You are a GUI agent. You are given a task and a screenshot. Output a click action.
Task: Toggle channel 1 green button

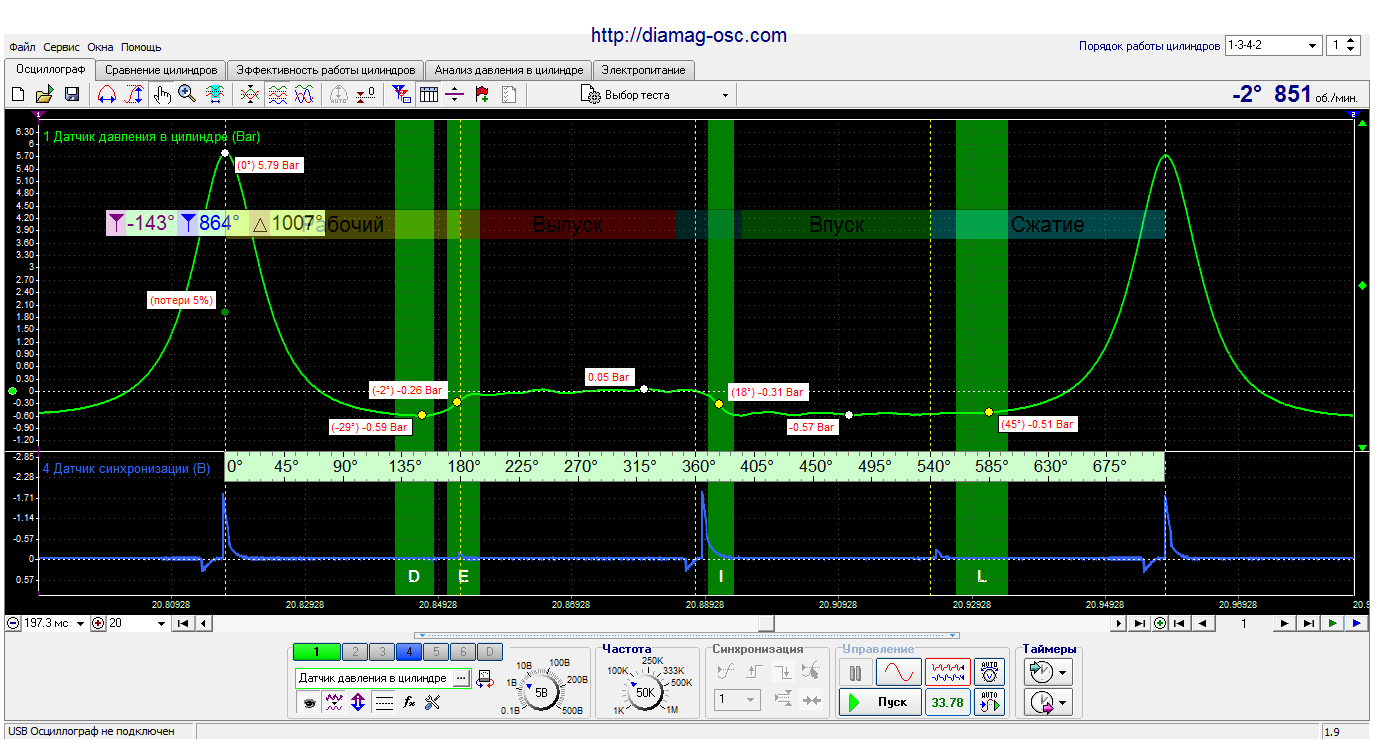click(x=317, y=652)
